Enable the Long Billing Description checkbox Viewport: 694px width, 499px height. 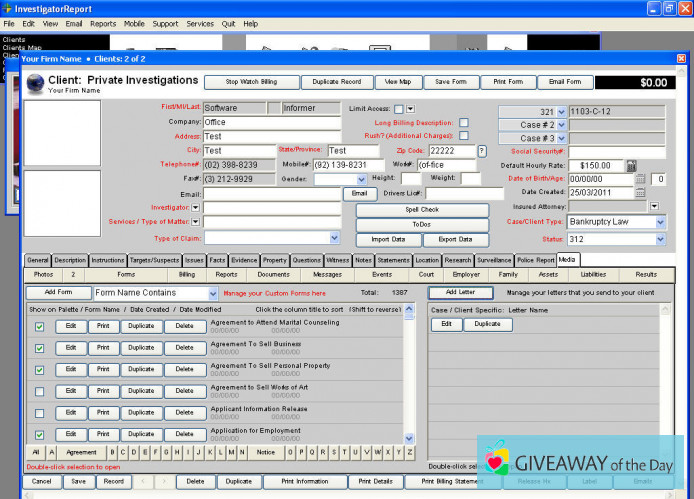click(463, 123)
